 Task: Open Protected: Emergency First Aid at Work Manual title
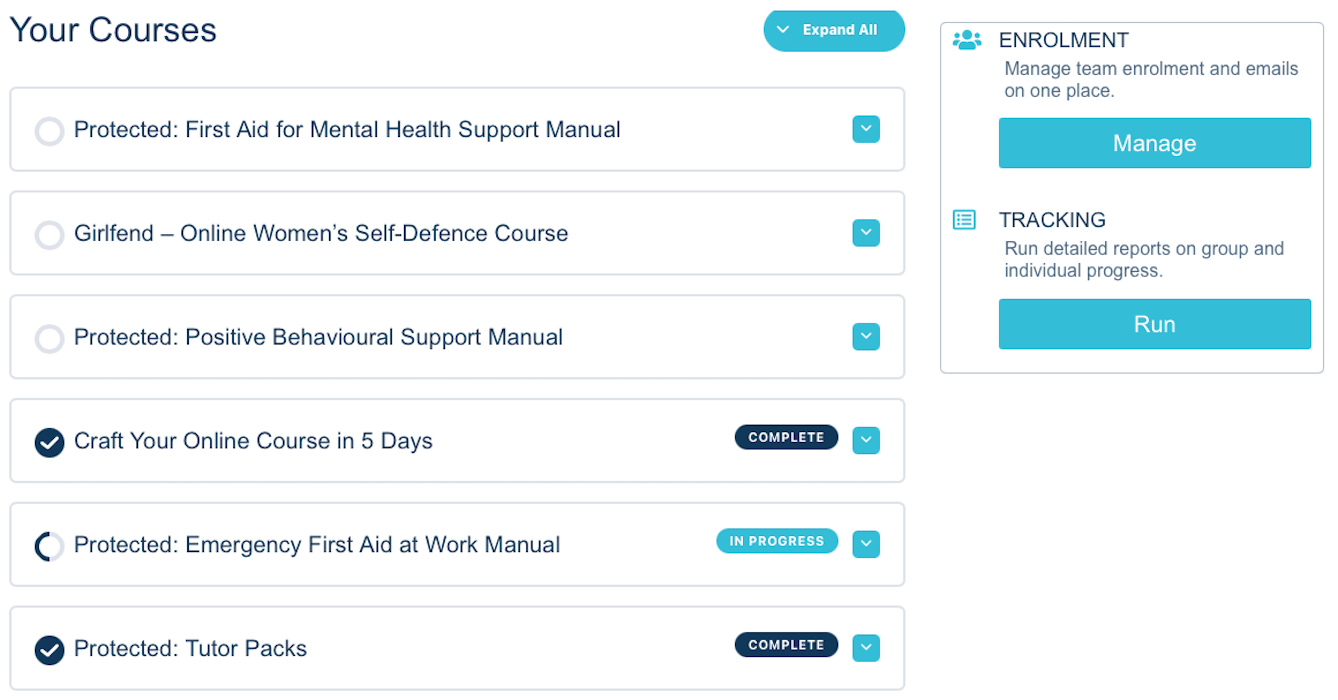tap(317, 545)
